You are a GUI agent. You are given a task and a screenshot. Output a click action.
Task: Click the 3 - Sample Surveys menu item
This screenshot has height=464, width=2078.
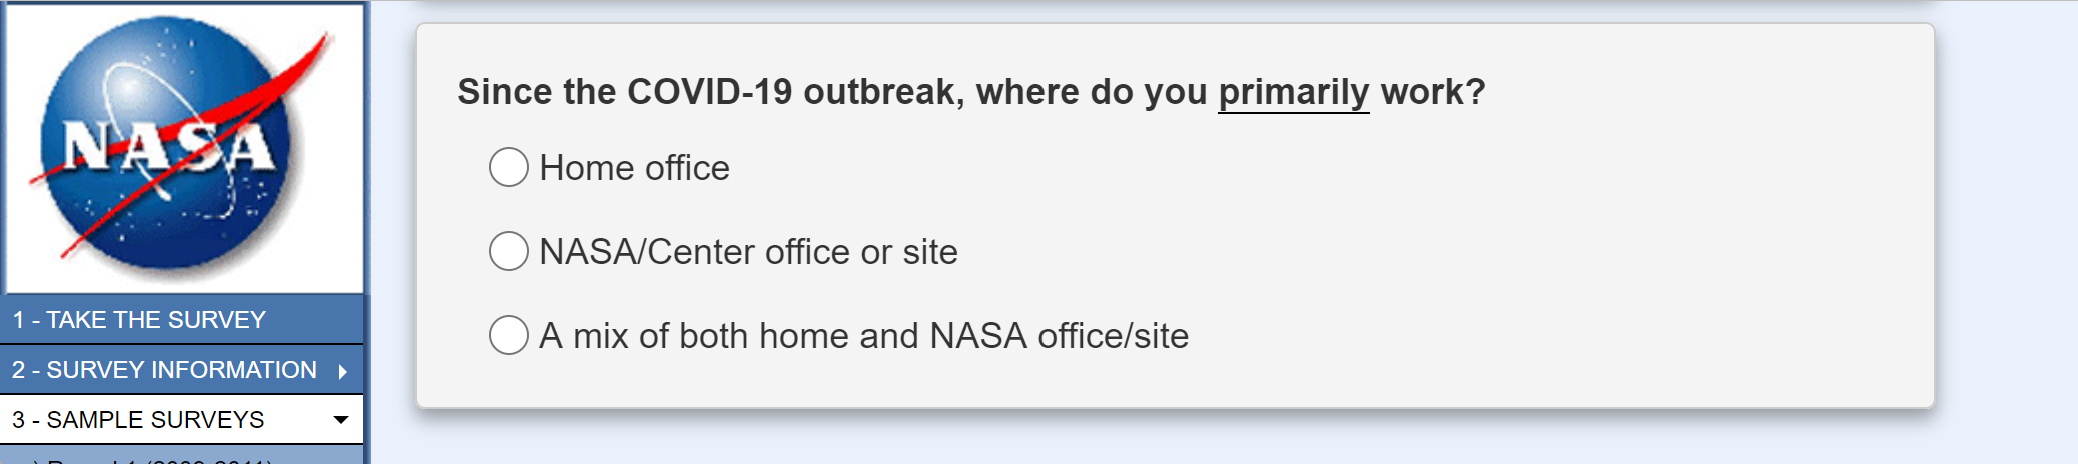pos(138,420)
